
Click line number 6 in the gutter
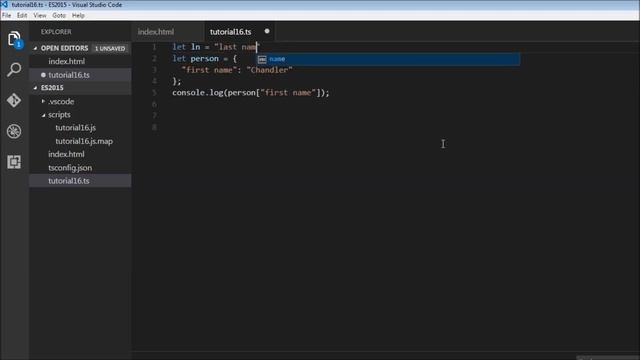pyautogui.click(x=154, y=104)
